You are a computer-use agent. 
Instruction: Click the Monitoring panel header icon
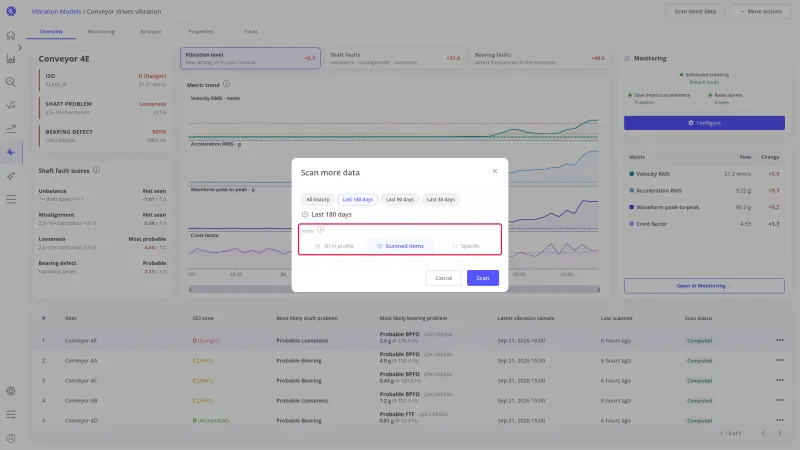click(627, 58)
